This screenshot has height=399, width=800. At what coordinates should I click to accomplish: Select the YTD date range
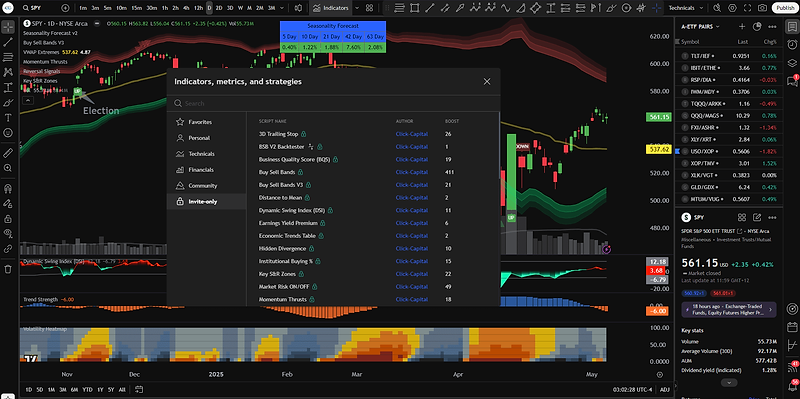click(x=88, y=389)
